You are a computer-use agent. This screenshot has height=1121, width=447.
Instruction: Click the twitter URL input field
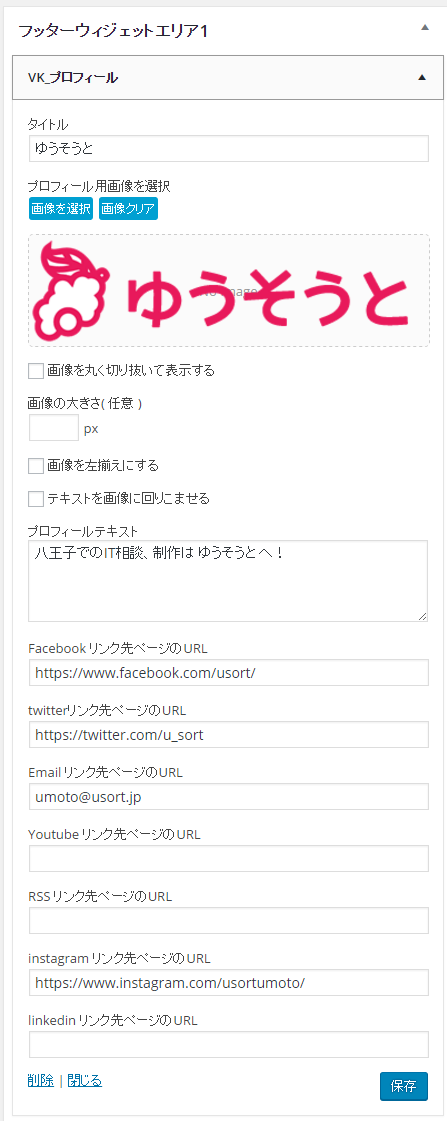pyautogui.click(x=229, y=734)
